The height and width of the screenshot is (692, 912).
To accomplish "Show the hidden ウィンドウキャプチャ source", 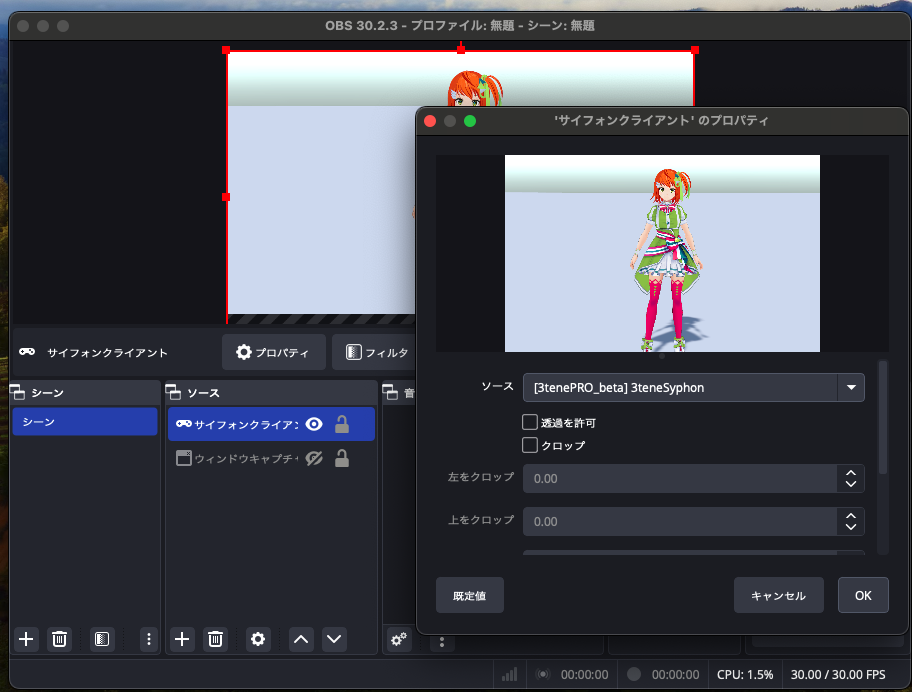I will coord(314,458).
